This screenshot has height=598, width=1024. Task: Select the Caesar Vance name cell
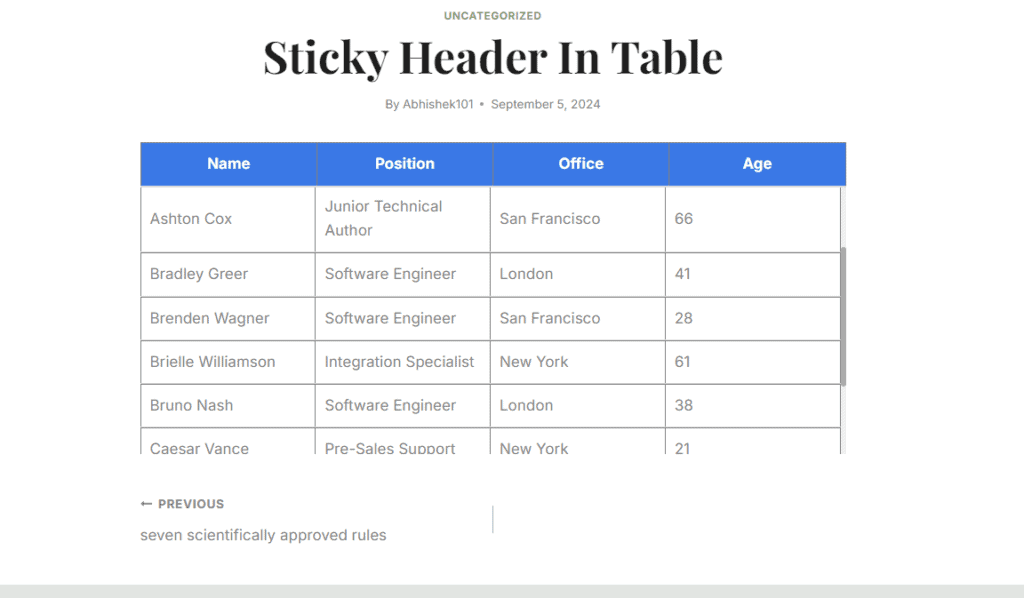point(228,442)
